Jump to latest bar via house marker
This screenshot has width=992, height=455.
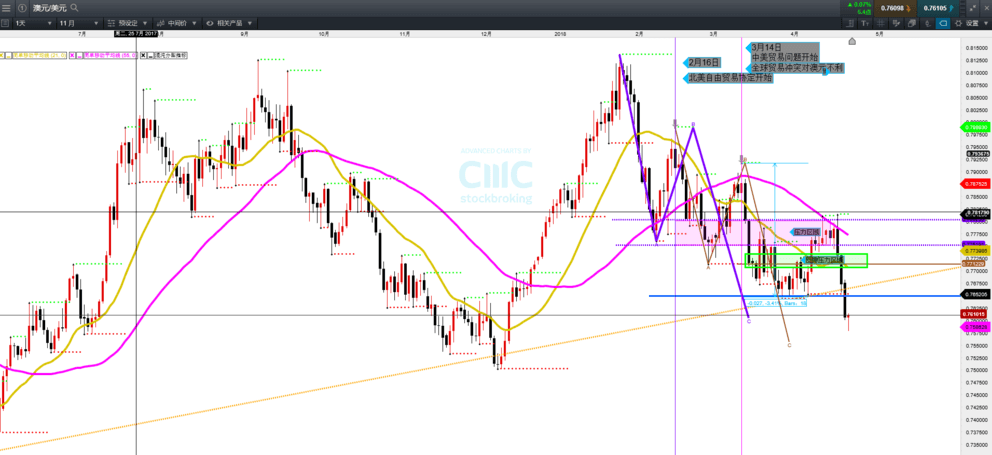pyautogui.click(x=852, y=41)
